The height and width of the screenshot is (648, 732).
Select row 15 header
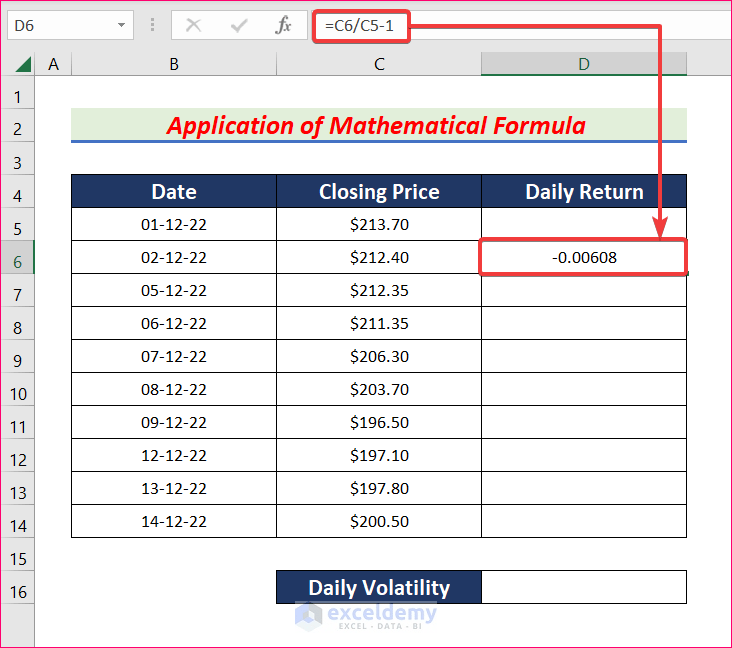(x=18, y=555)
